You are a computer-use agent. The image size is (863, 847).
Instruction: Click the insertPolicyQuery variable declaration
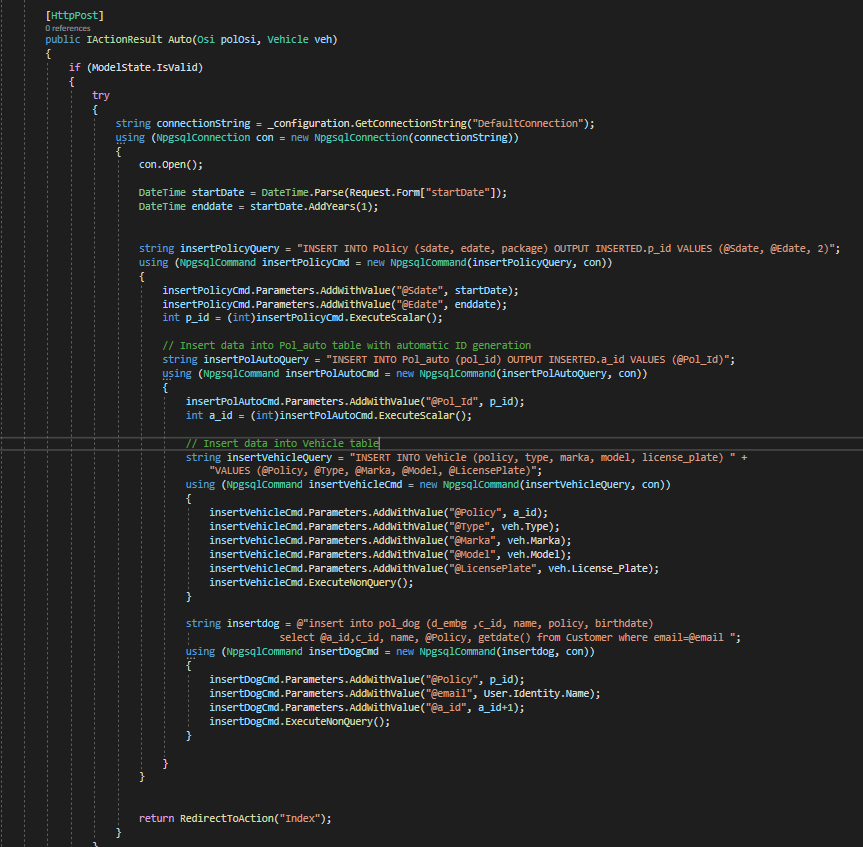(226, 248)
